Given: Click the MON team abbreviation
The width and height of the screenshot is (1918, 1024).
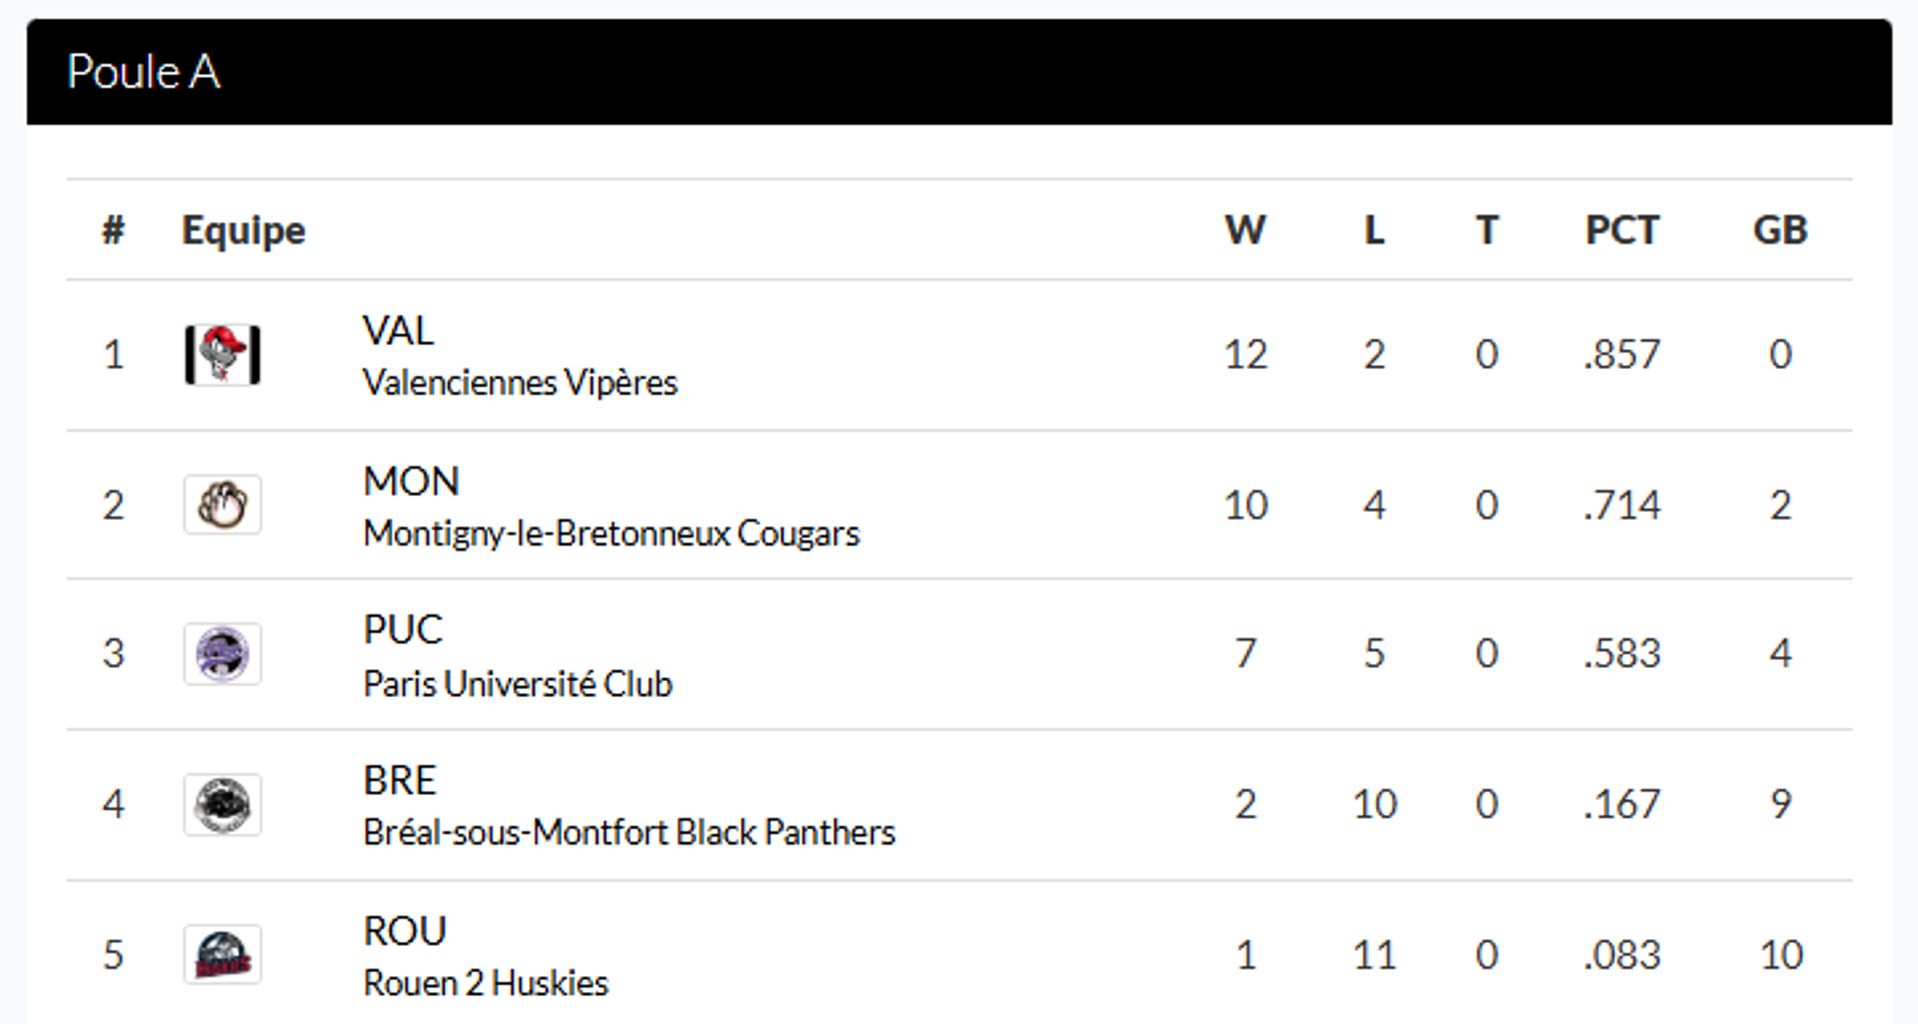Looking at the screenshot, I should pyautogui.click(x=411, y=482).
